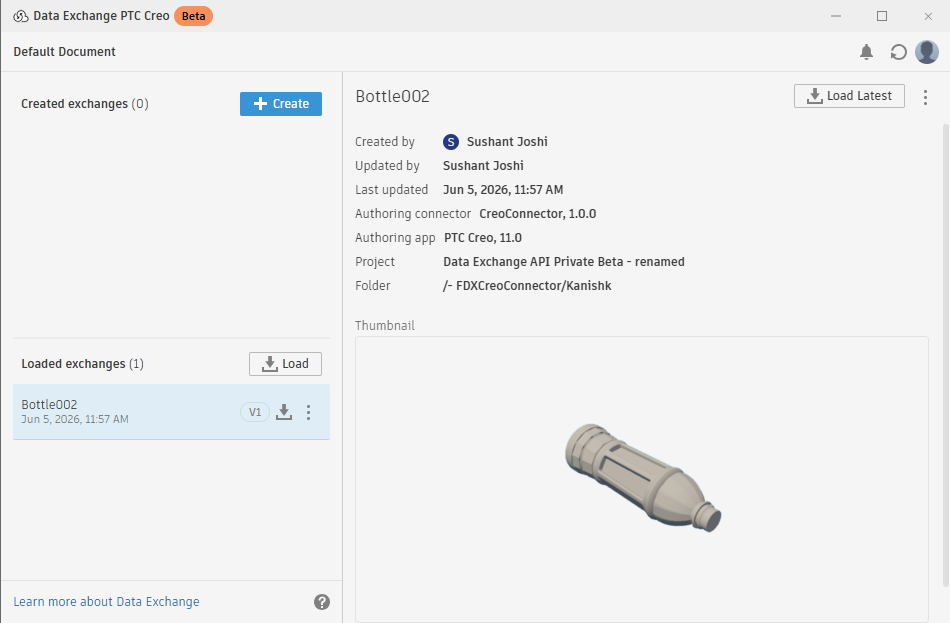Click the 'Data Exchange API Private Beta - renamed' project
Image resolution: width=950 pixels, height=623 pixels.
564,262
